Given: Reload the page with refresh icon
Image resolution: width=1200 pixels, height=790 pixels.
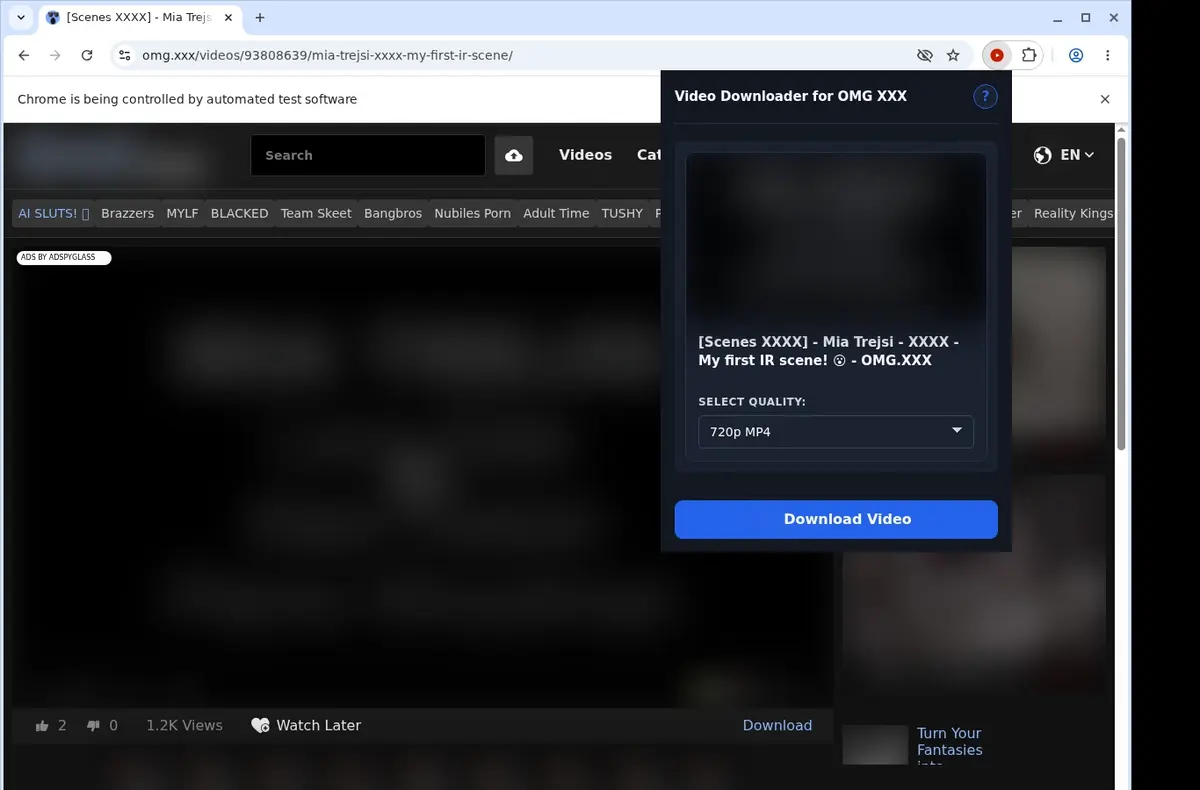Looking at the screenshot, I should point(87,55).
